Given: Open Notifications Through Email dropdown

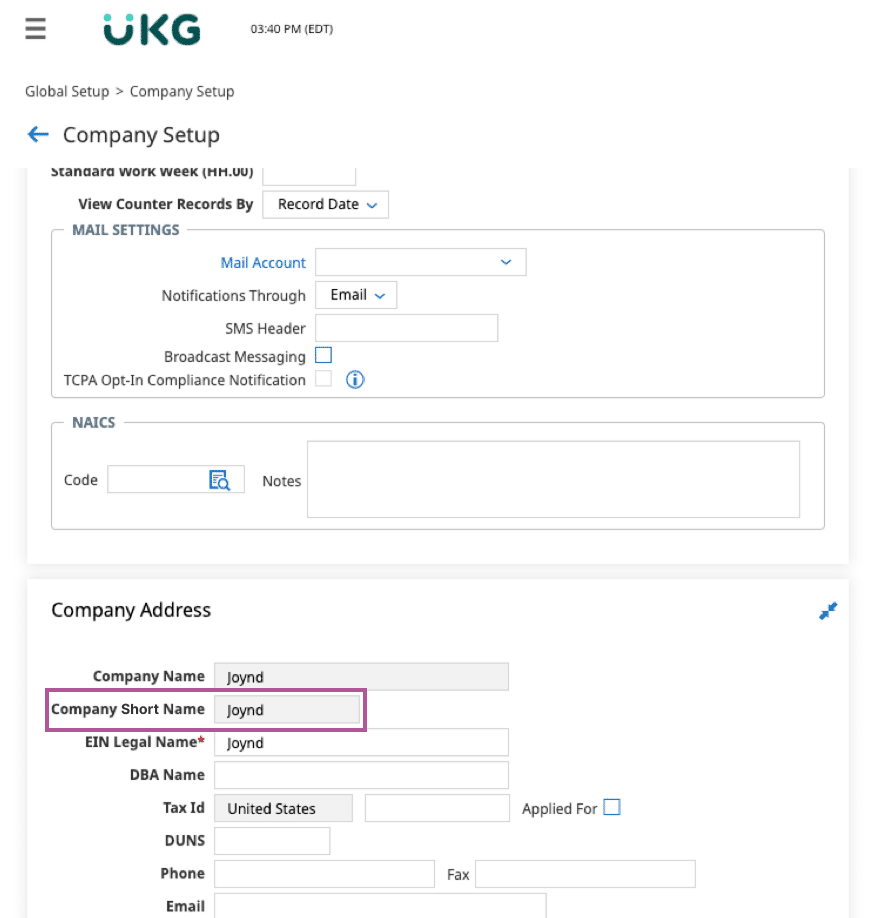Looking at the screenshot, I should [x=356, y=296].
